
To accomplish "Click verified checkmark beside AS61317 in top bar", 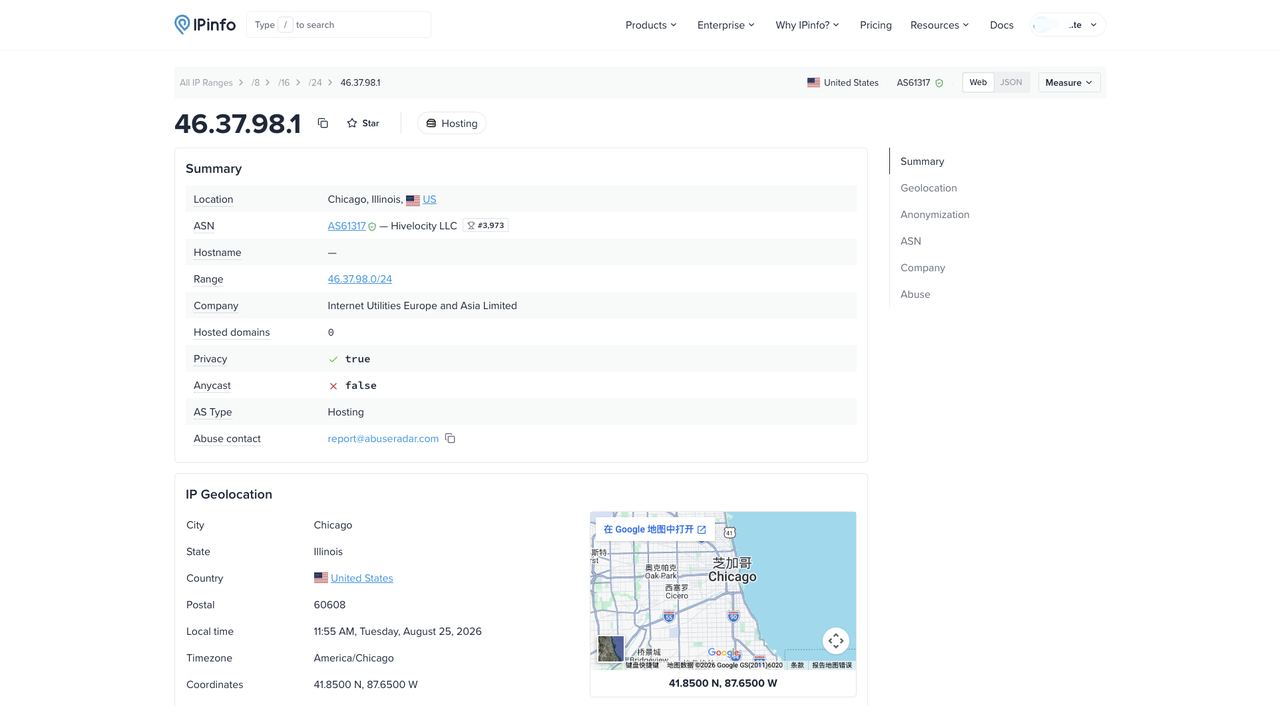I will [939, 83].
